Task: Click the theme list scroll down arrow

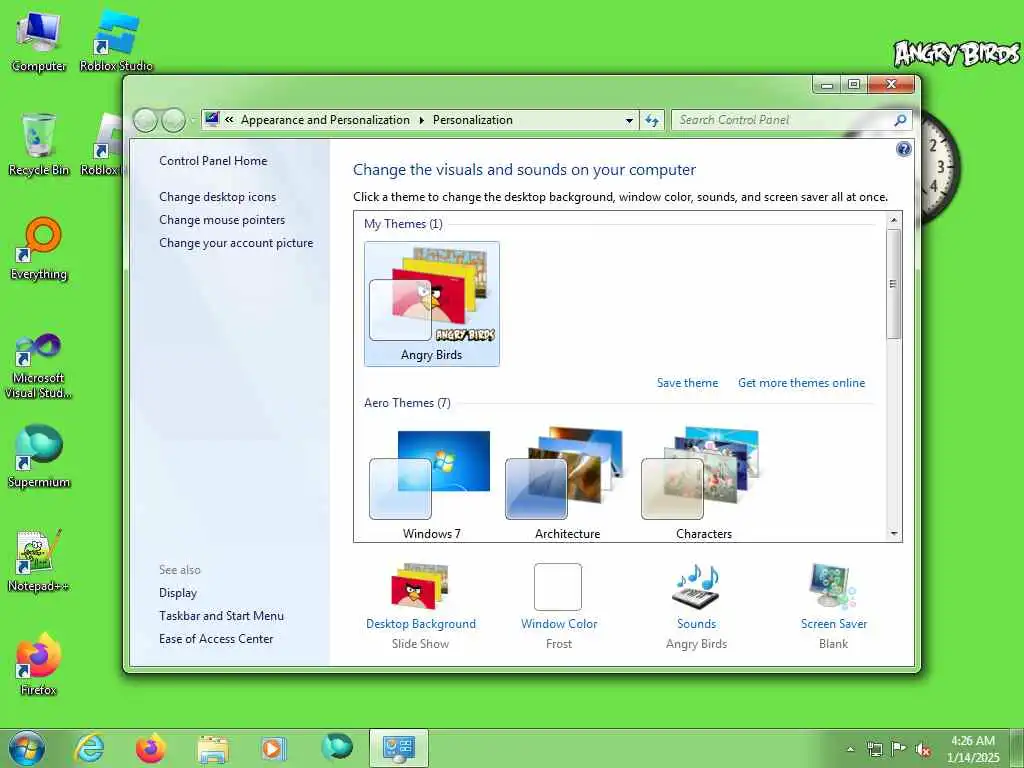Action: click(894, 534)
